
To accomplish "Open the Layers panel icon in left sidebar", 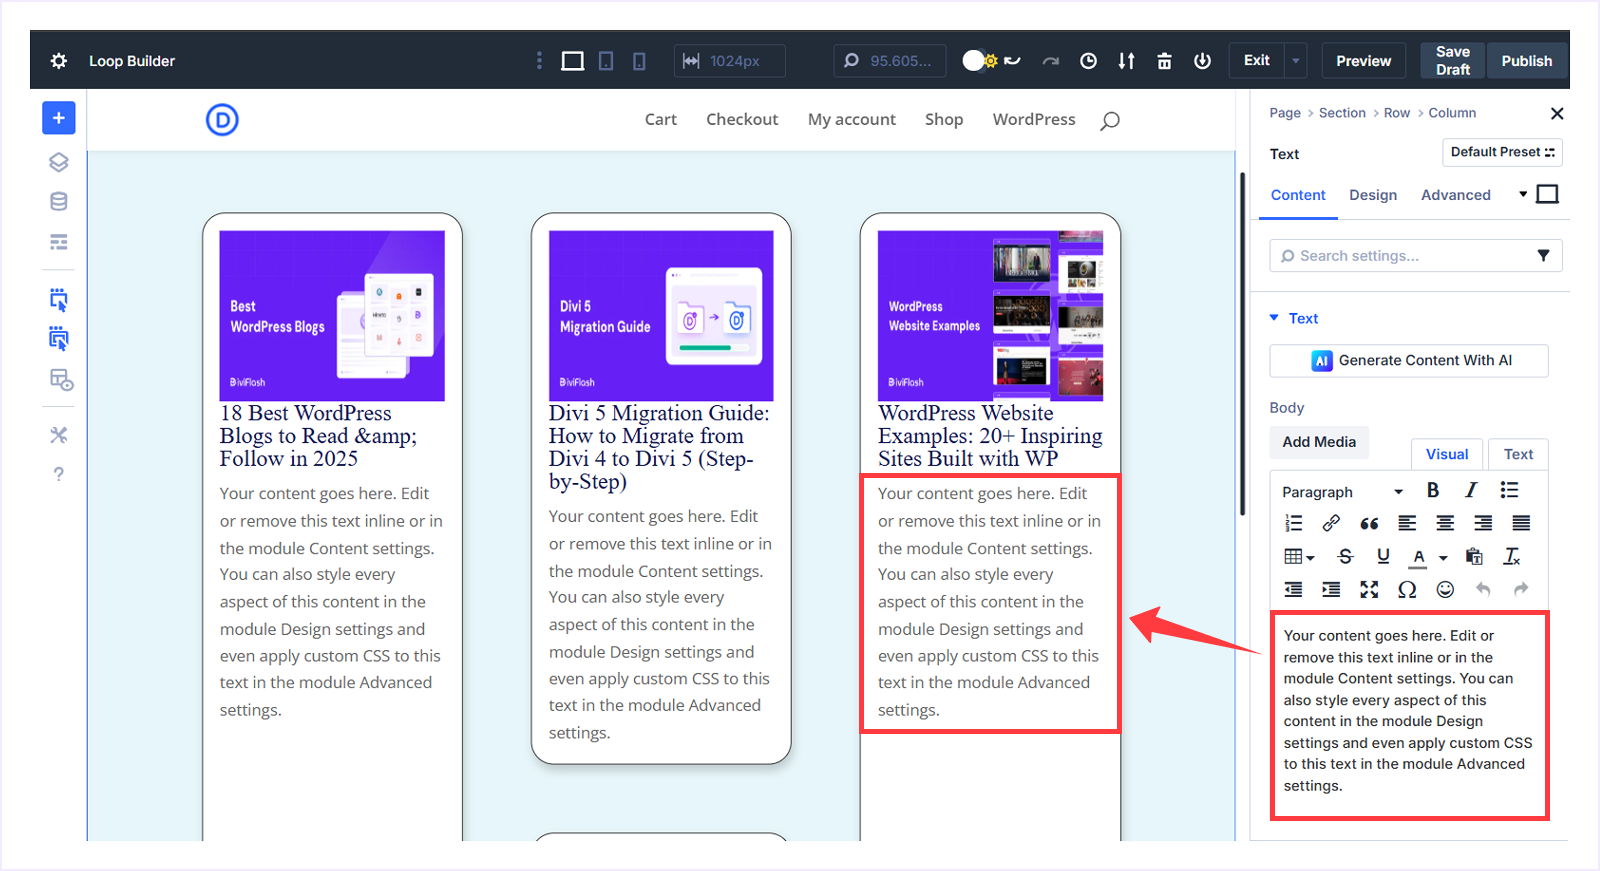I will coord(59,162).
